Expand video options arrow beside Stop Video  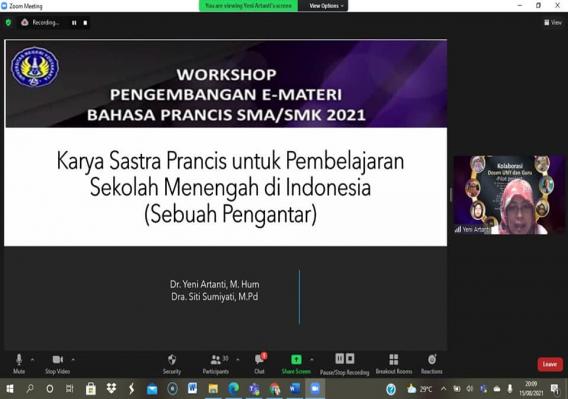click(73, 360)
